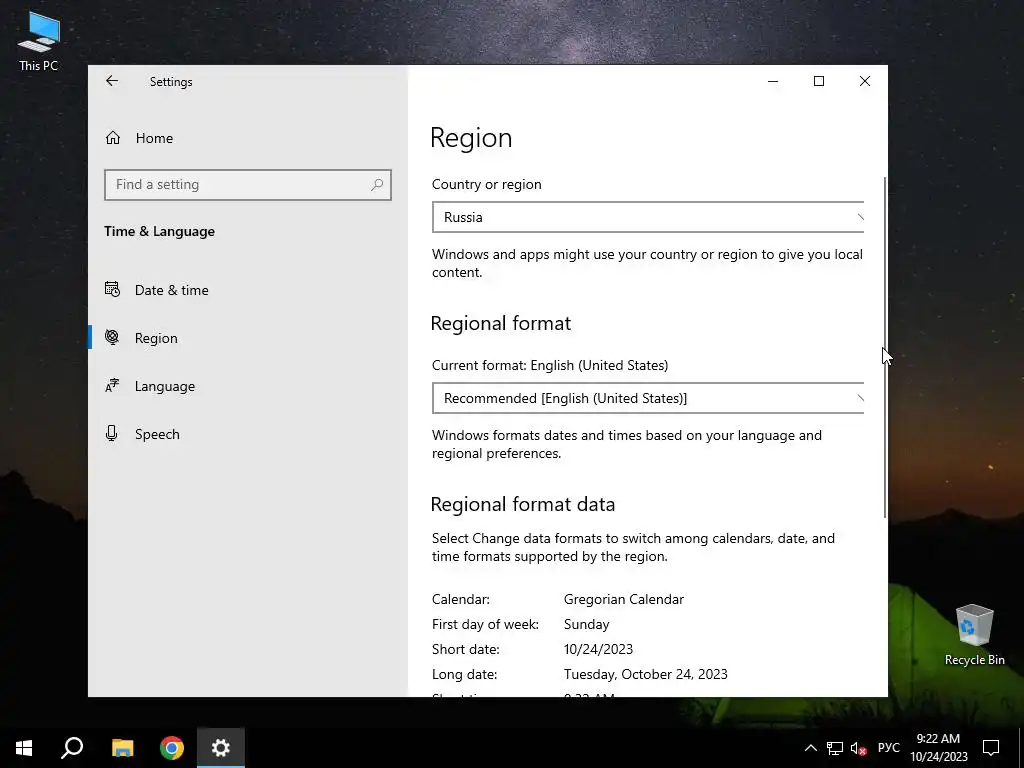Maximize the Settings window
The width and height of the screenshot is (1024, 768).
(819, 81)
